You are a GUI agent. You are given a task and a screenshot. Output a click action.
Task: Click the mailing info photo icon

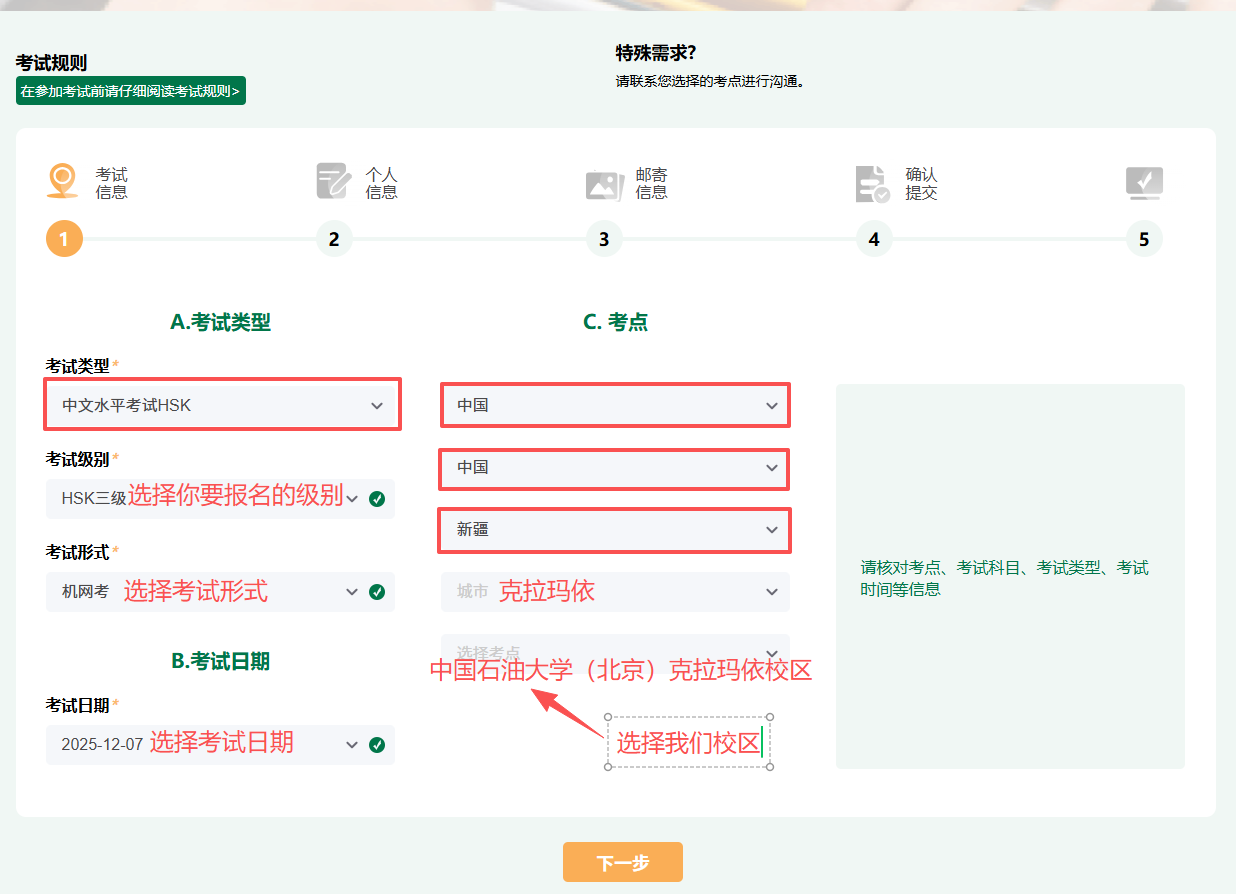pos(604,185)
